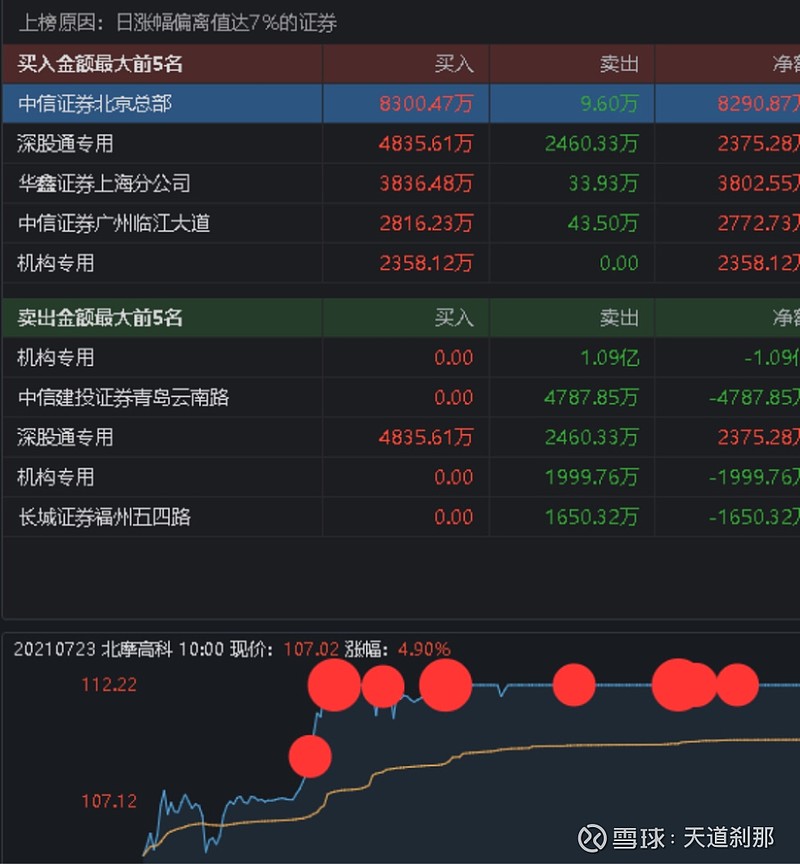This screenshot has height=864, width=800.
Task: Click the Xueqiu snowball logo icon
Action: pos(592,838)
